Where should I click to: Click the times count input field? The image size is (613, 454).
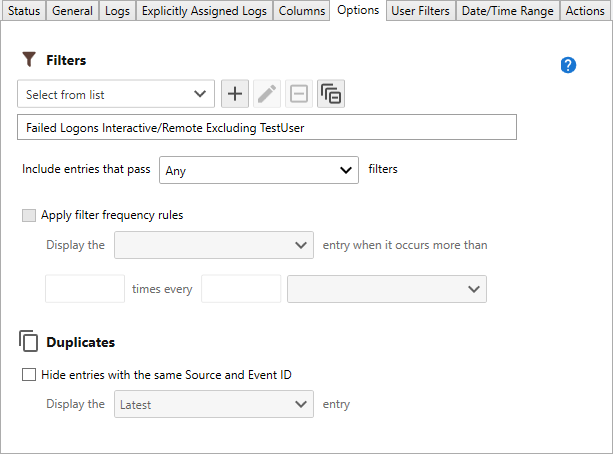click(x=85, y=289)
